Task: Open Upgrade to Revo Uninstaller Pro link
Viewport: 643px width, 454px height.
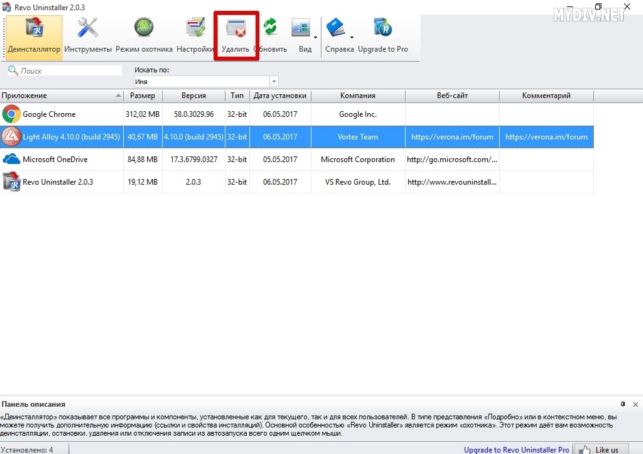Action: point(516,450)
